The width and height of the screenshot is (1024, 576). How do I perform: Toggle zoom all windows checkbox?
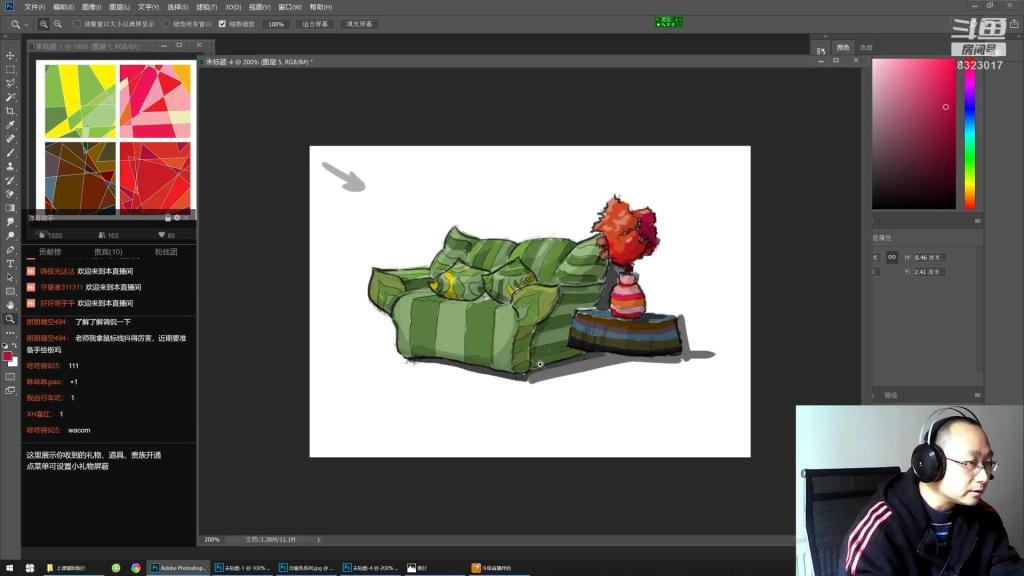click(x=165, y=24)
